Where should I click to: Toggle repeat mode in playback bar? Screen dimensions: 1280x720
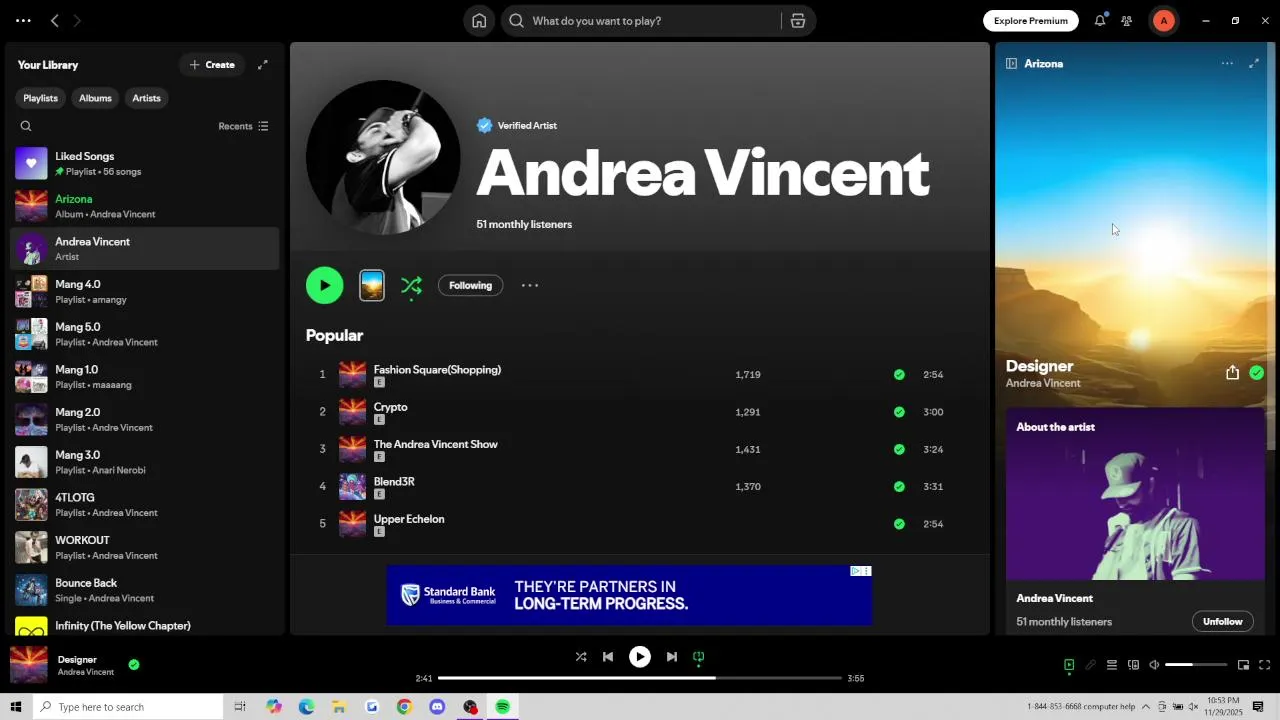(x=699, y=657)
